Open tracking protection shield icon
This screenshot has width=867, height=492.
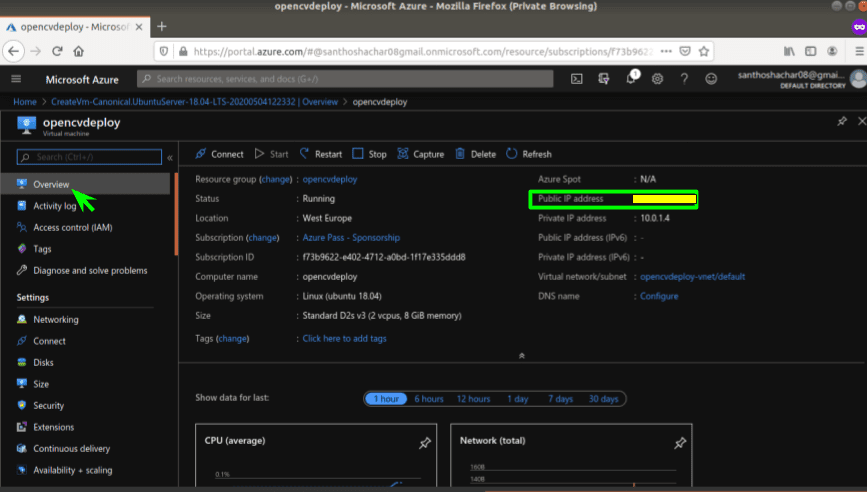click(x=164, y=51)
